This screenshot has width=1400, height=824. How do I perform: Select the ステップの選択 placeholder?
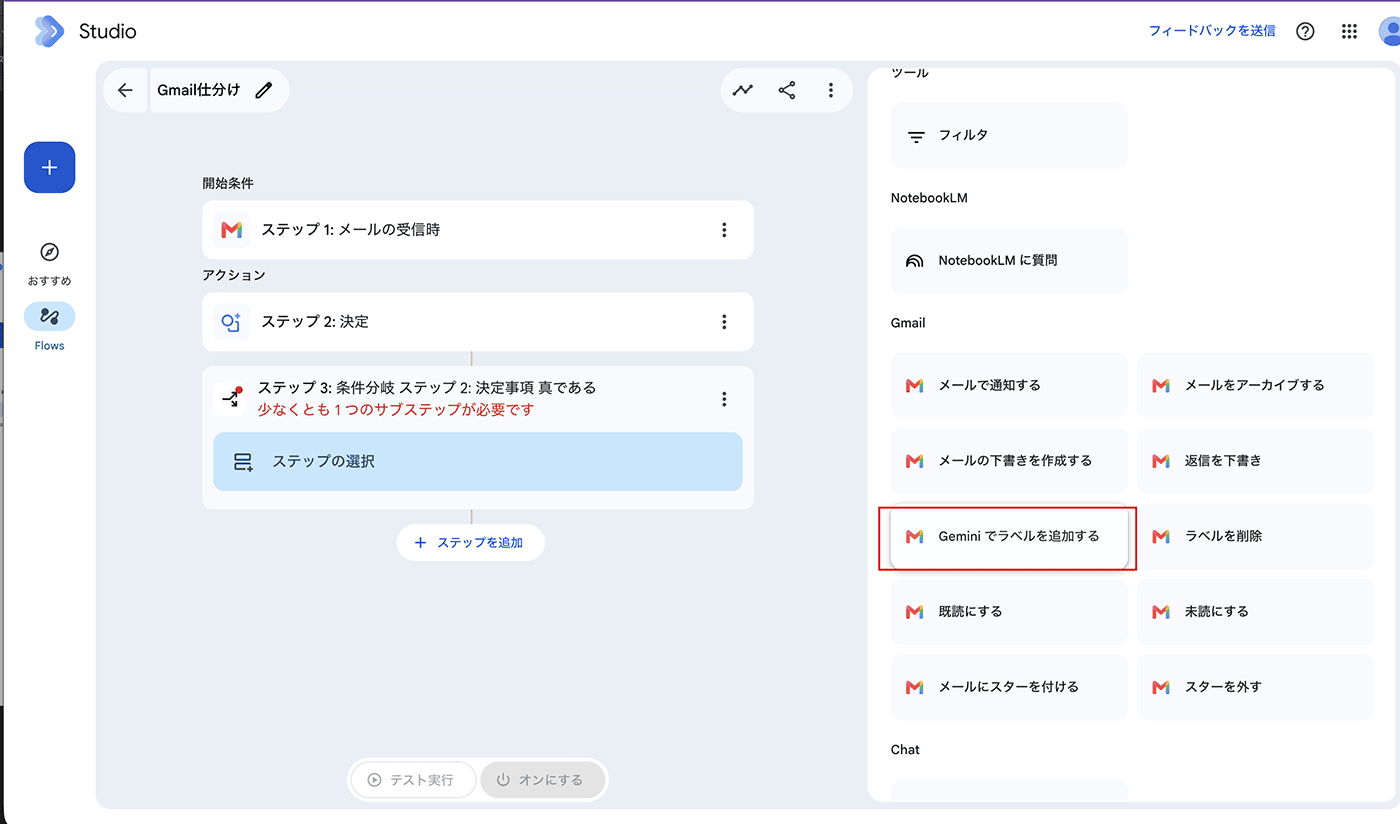coord(478,462)
